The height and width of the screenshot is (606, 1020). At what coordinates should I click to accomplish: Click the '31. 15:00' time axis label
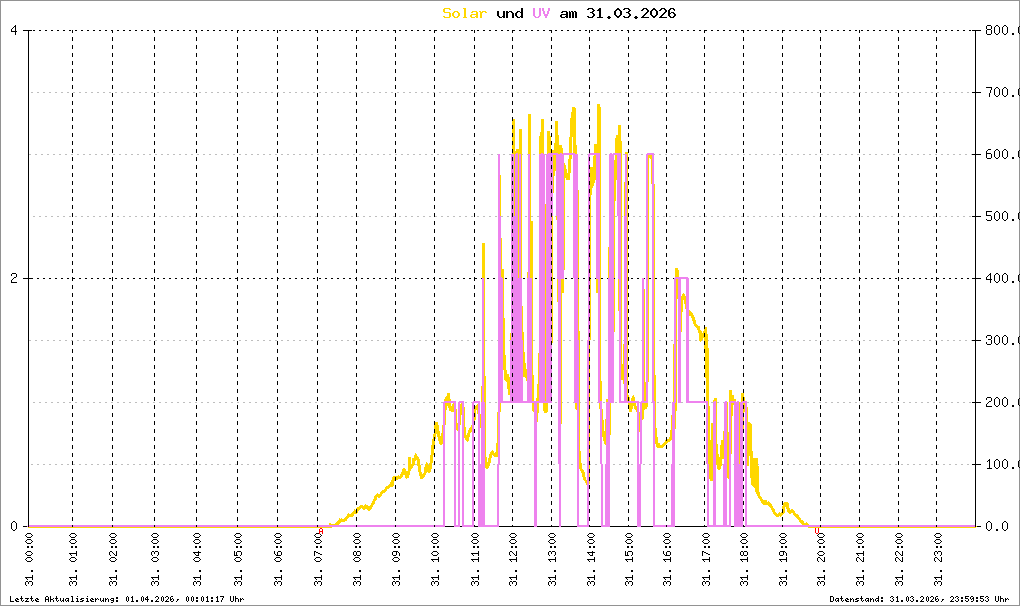[629, 560]
